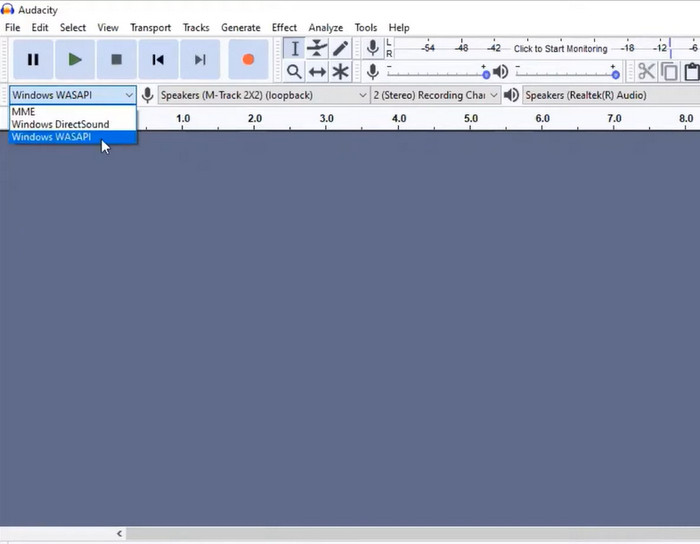Stop playback with the Stop button
This screenshot has height=544, width=700.
coord(117,59)
